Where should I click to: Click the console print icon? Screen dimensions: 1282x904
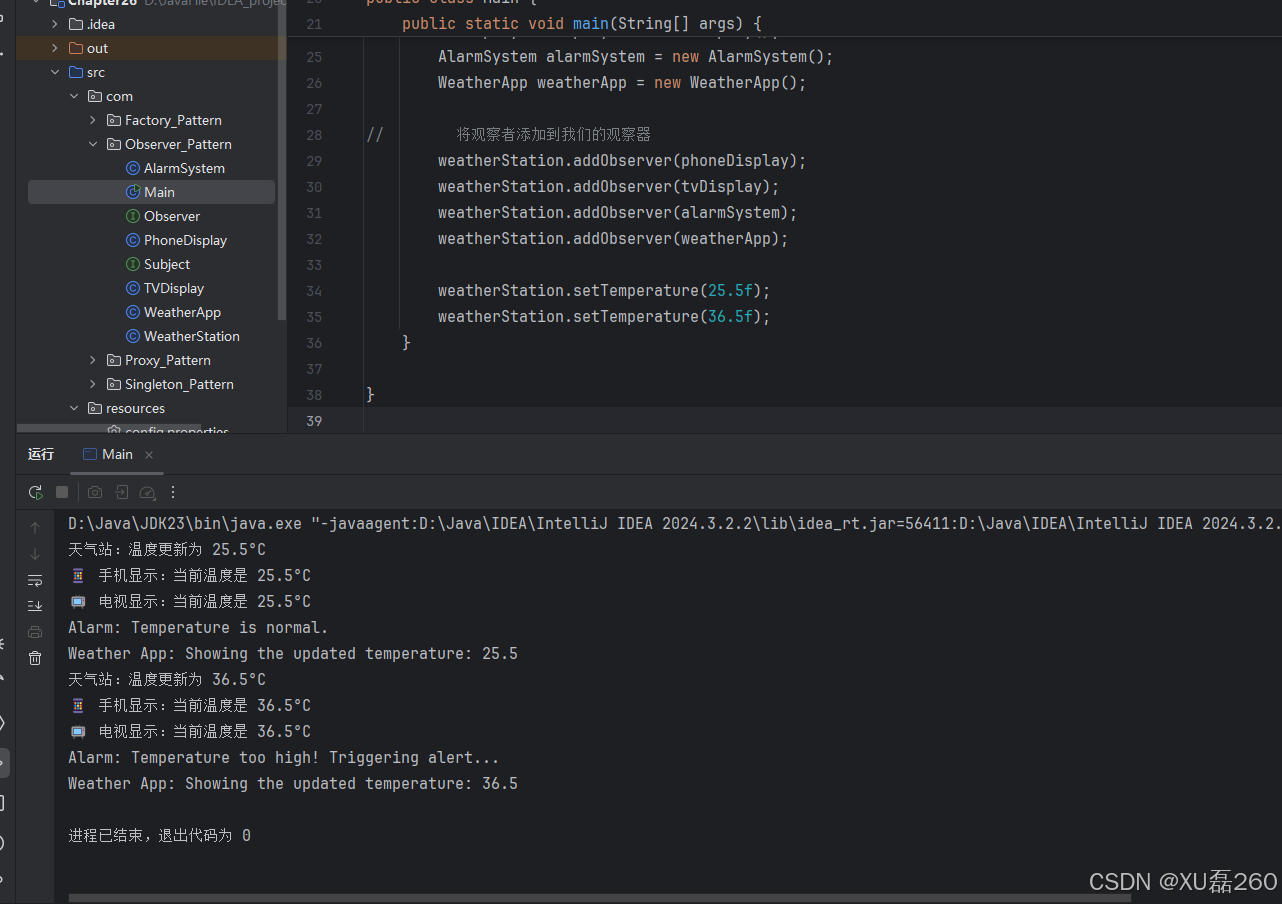click(35, 632)
